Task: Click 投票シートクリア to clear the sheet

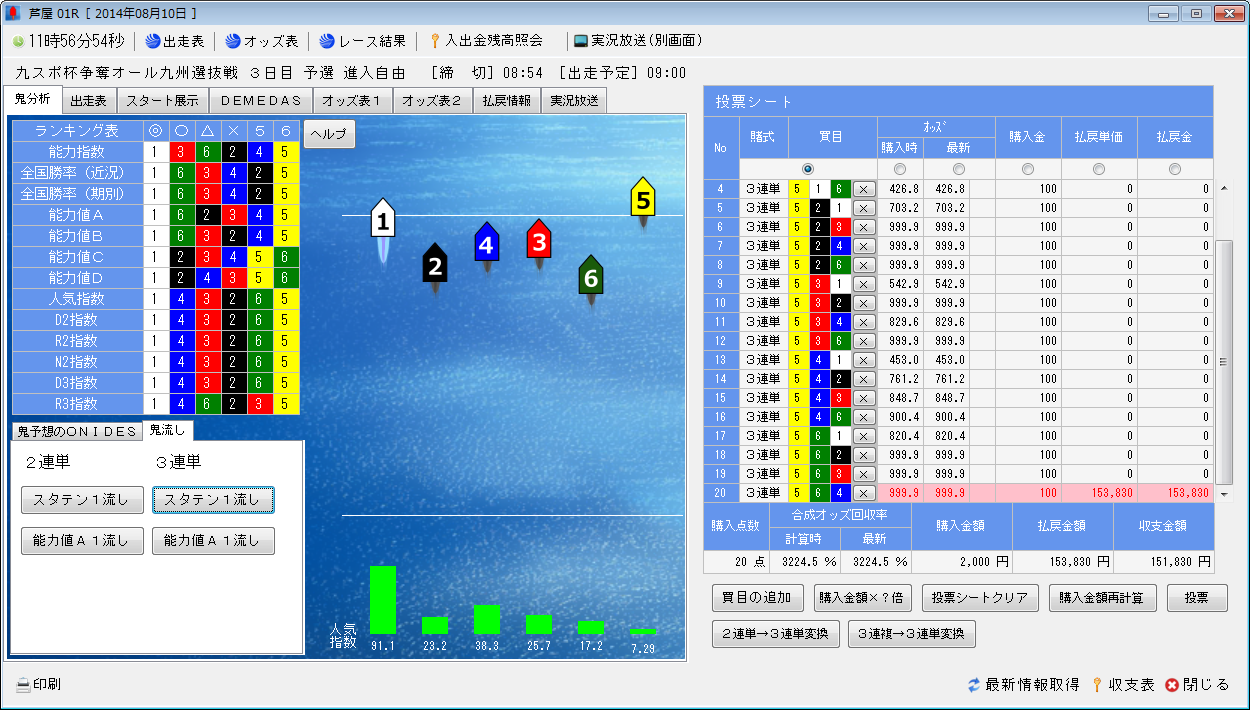Action: coord(980,598)
